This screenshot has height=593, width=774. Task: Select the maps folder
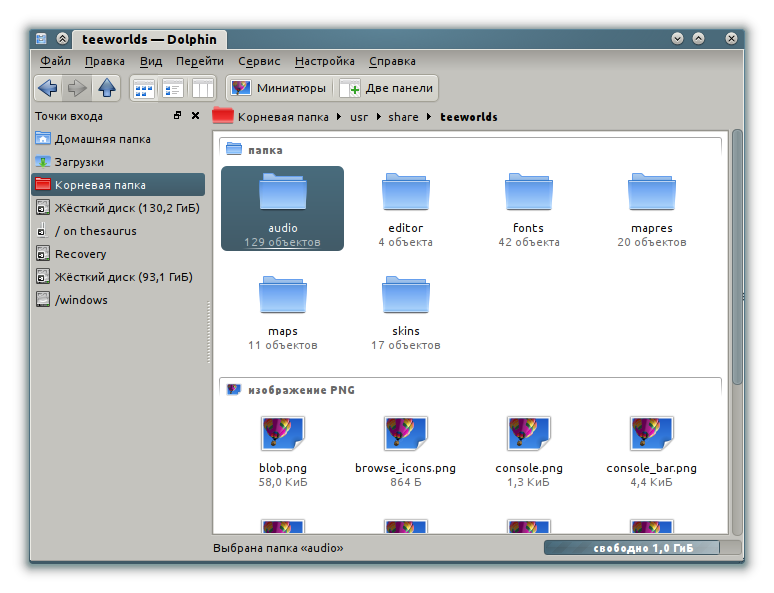(x=282, y=312)
